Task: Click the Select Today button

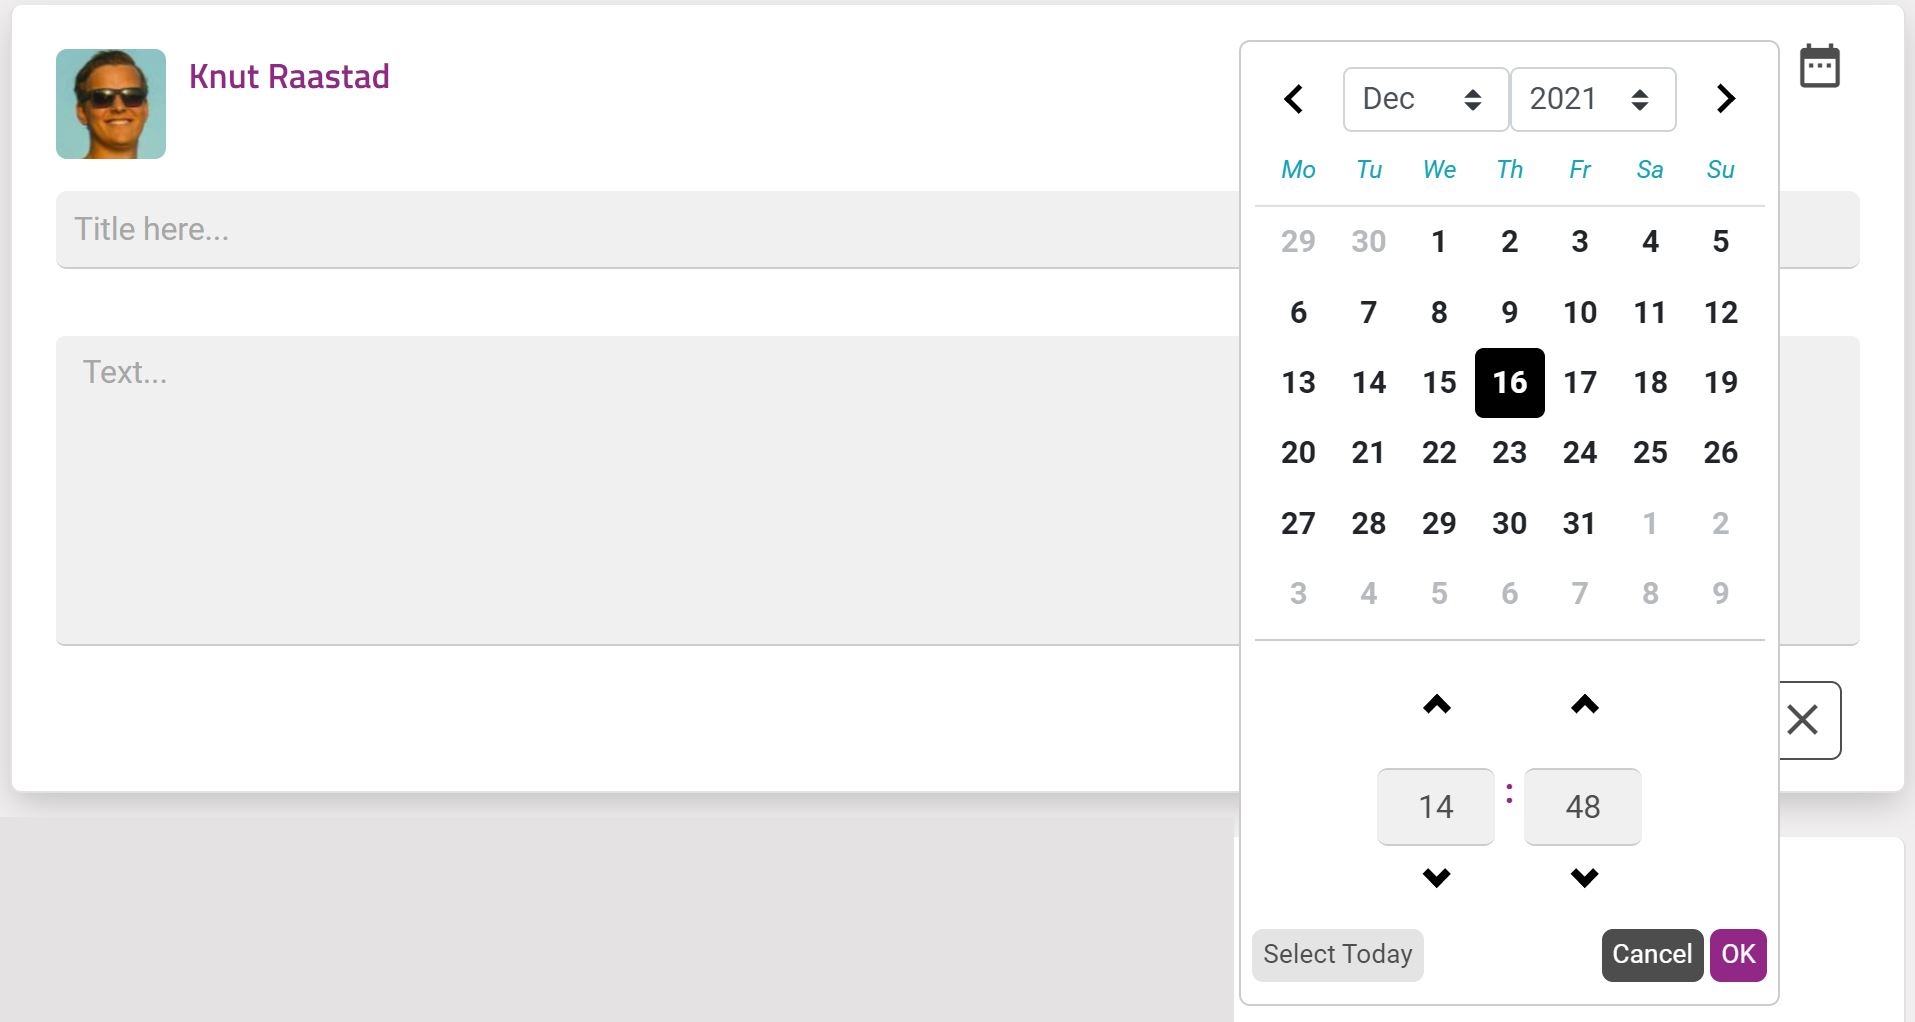Action: click(x=1337, y=954)
